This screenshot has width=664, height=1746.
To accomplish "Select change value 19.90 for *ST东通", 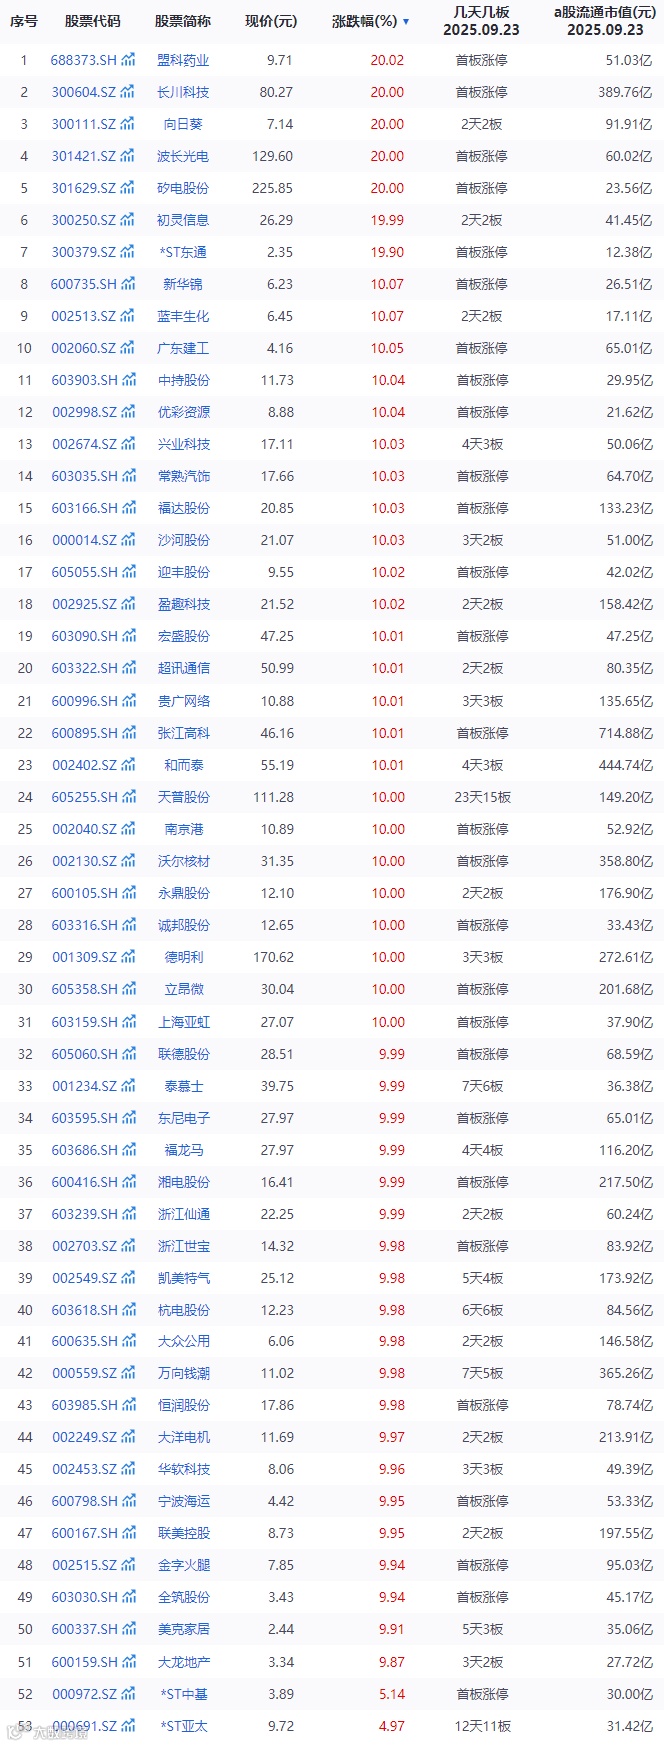I will coord(387,252).
